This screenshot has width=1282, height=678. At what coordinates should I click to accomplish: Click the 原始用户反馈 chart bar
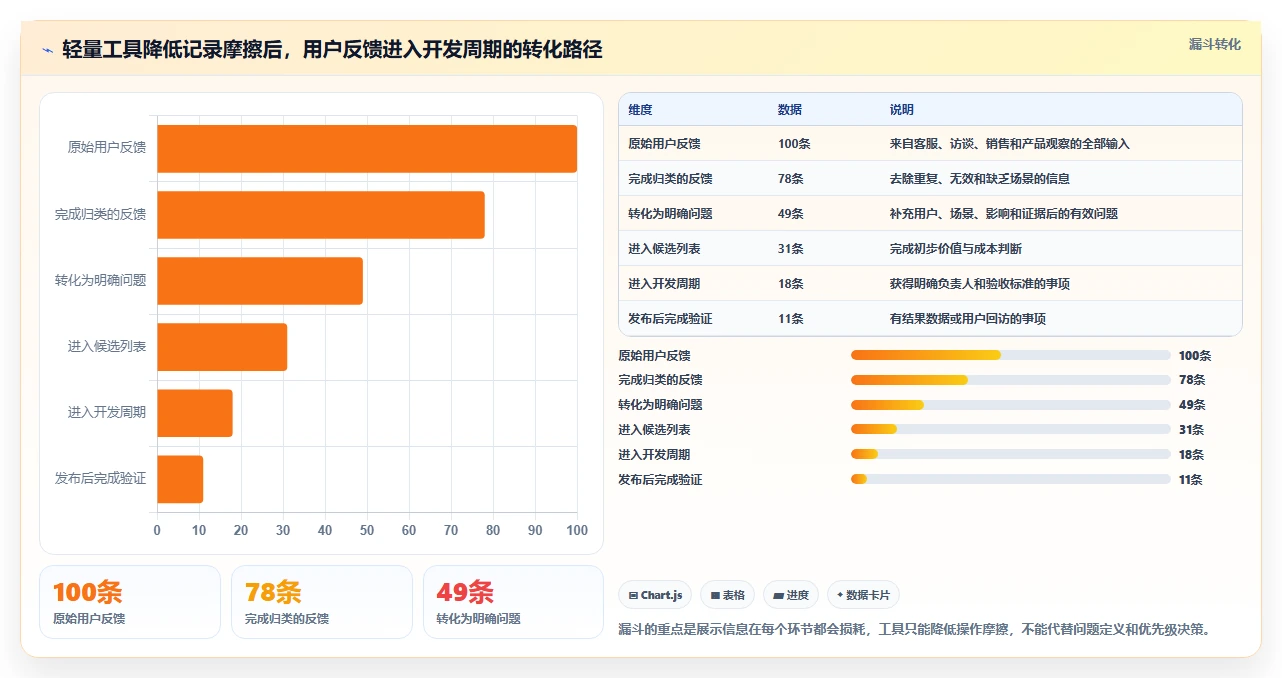[x=367, y=148]
